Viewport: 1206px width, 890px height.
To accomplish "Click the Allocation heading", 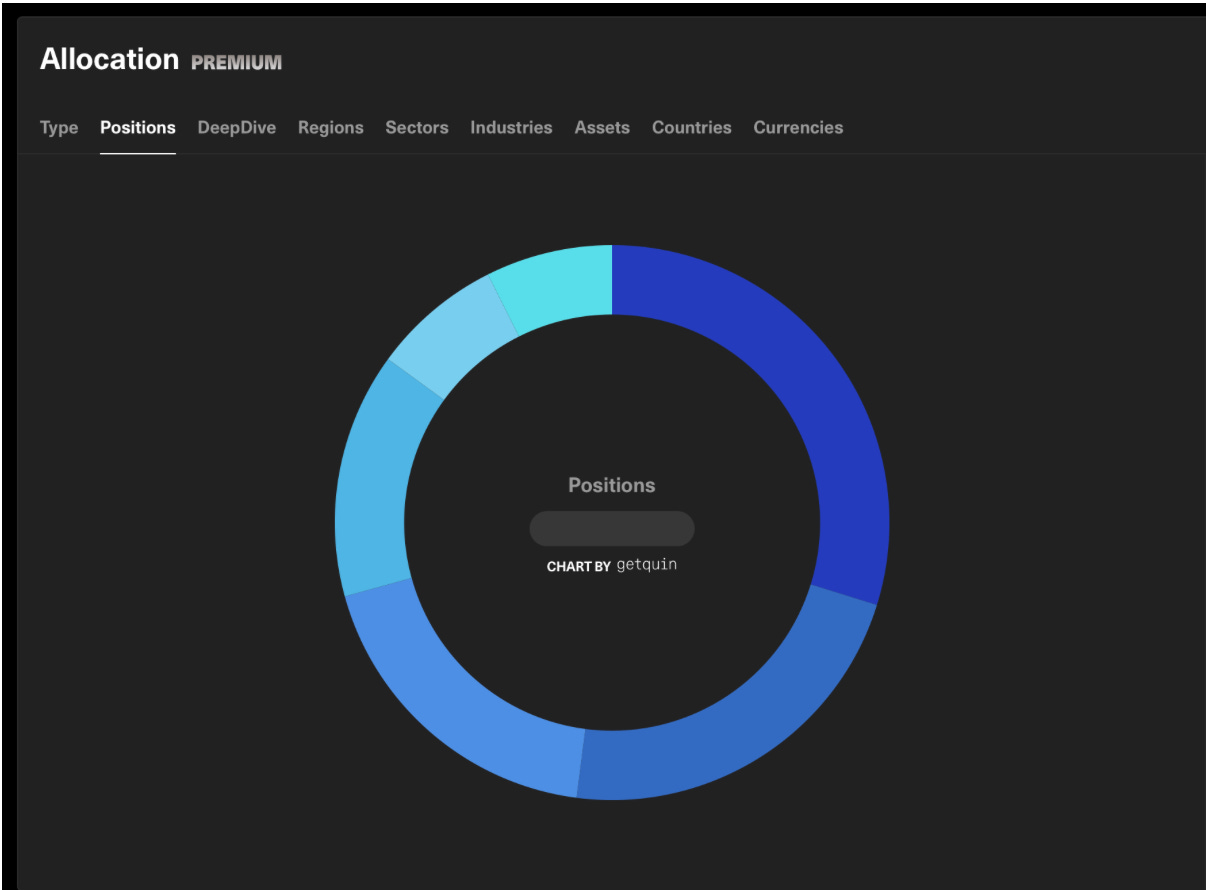I will click(109, 60).
